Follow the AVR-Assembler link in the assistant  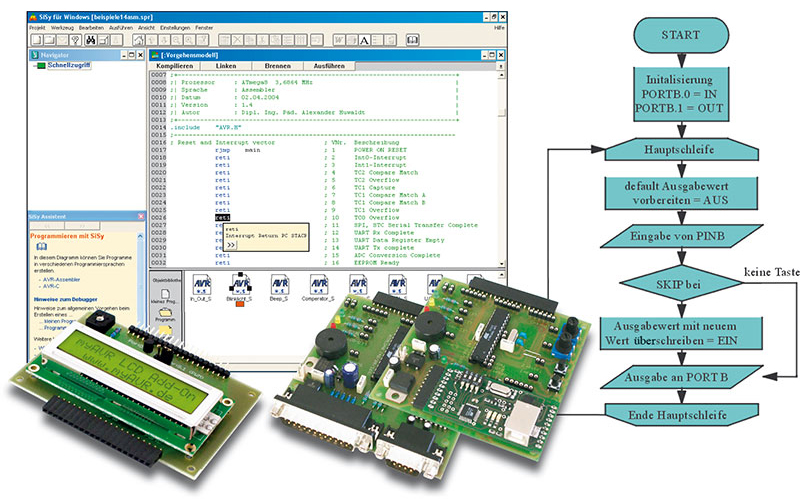(x=61, y=280)
